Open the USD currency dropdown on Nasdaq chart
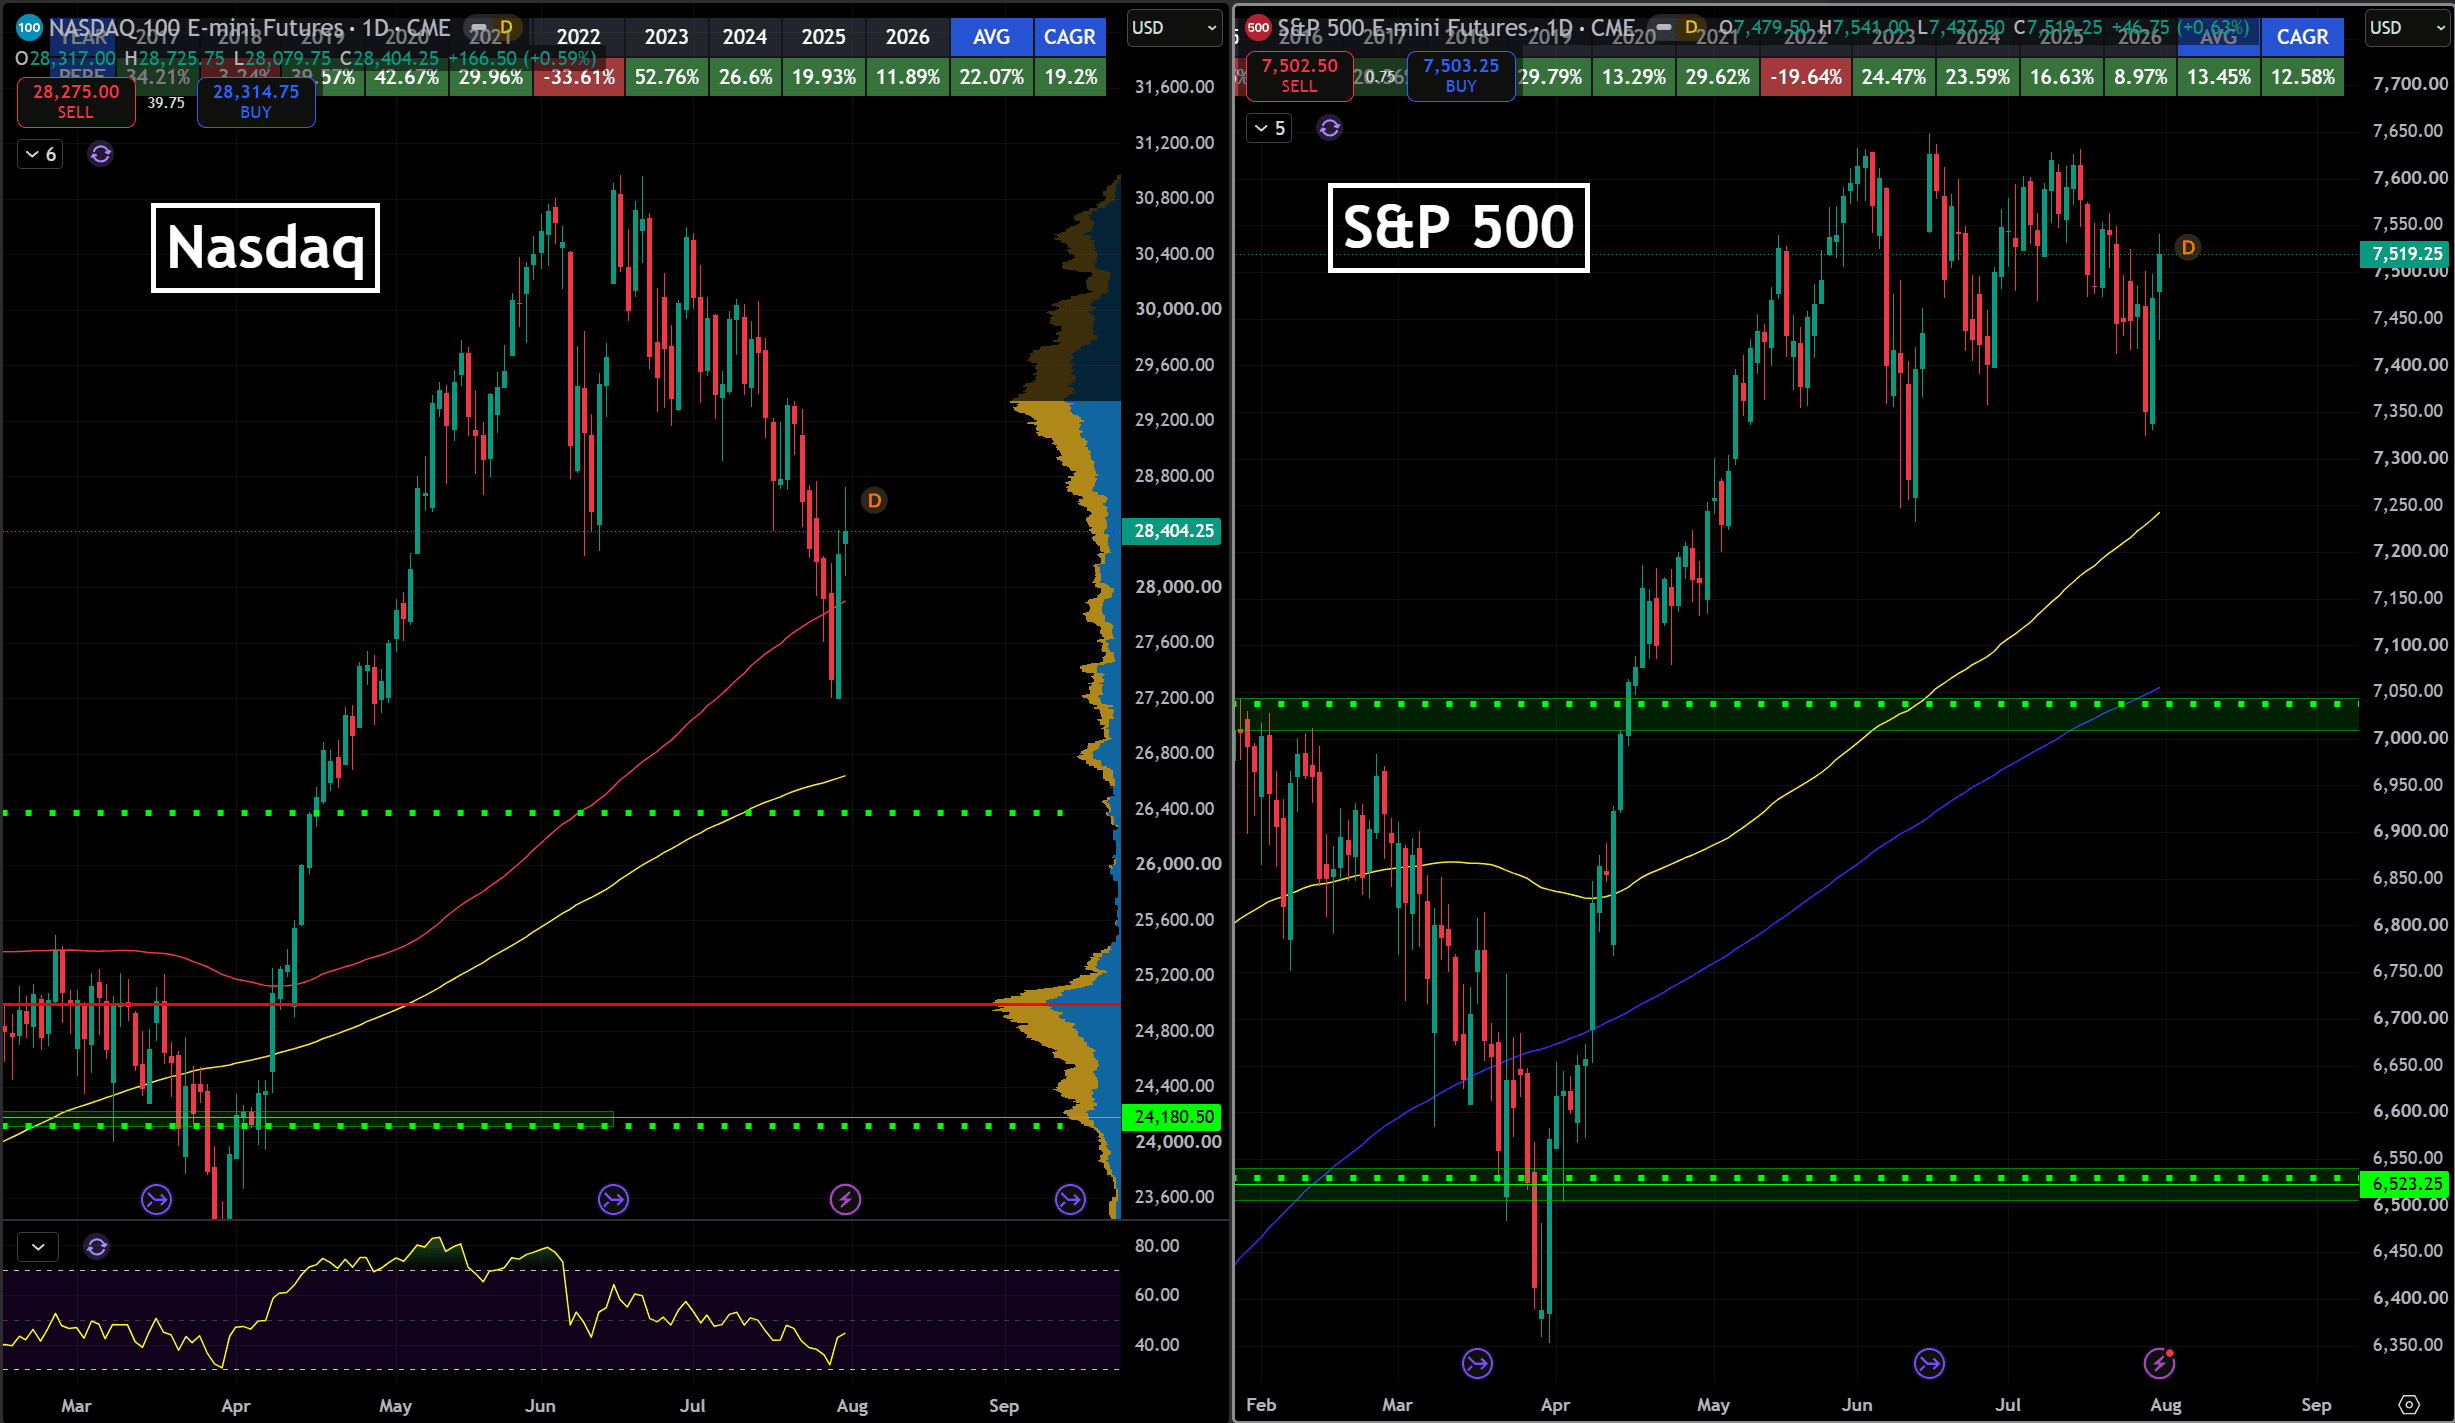Image resolution: width=2455 pixels, height=1423 pixels. [1174, 28]
